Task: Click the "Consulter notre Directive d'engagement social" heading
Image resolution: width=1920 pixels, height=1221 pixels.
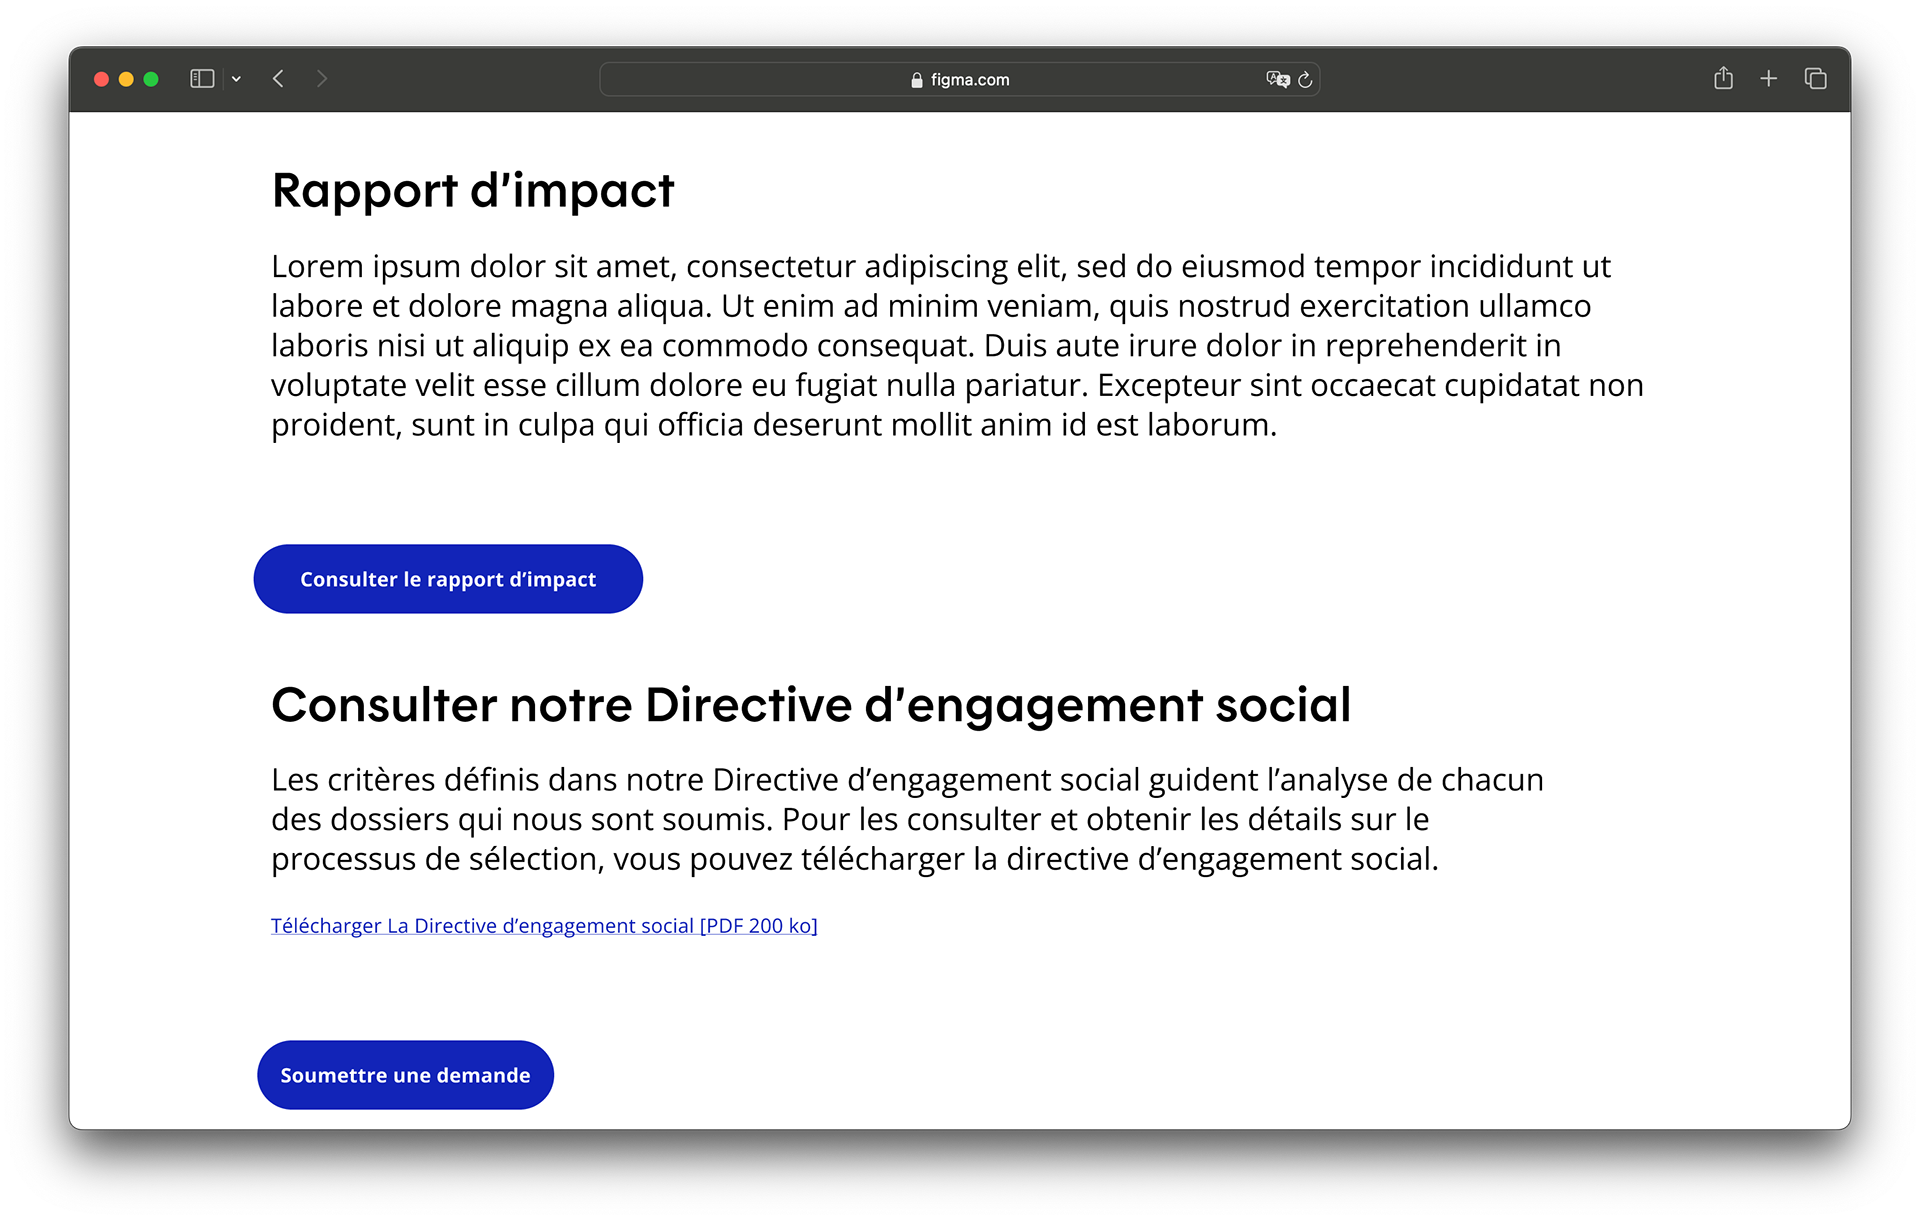Action: tap(810, 705)
